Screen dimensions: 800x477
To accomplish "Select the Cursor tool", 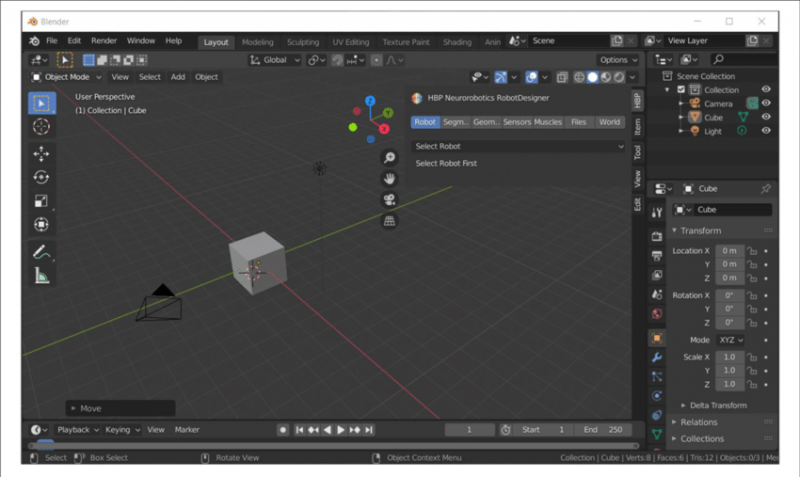I will [x=41, y=127].
